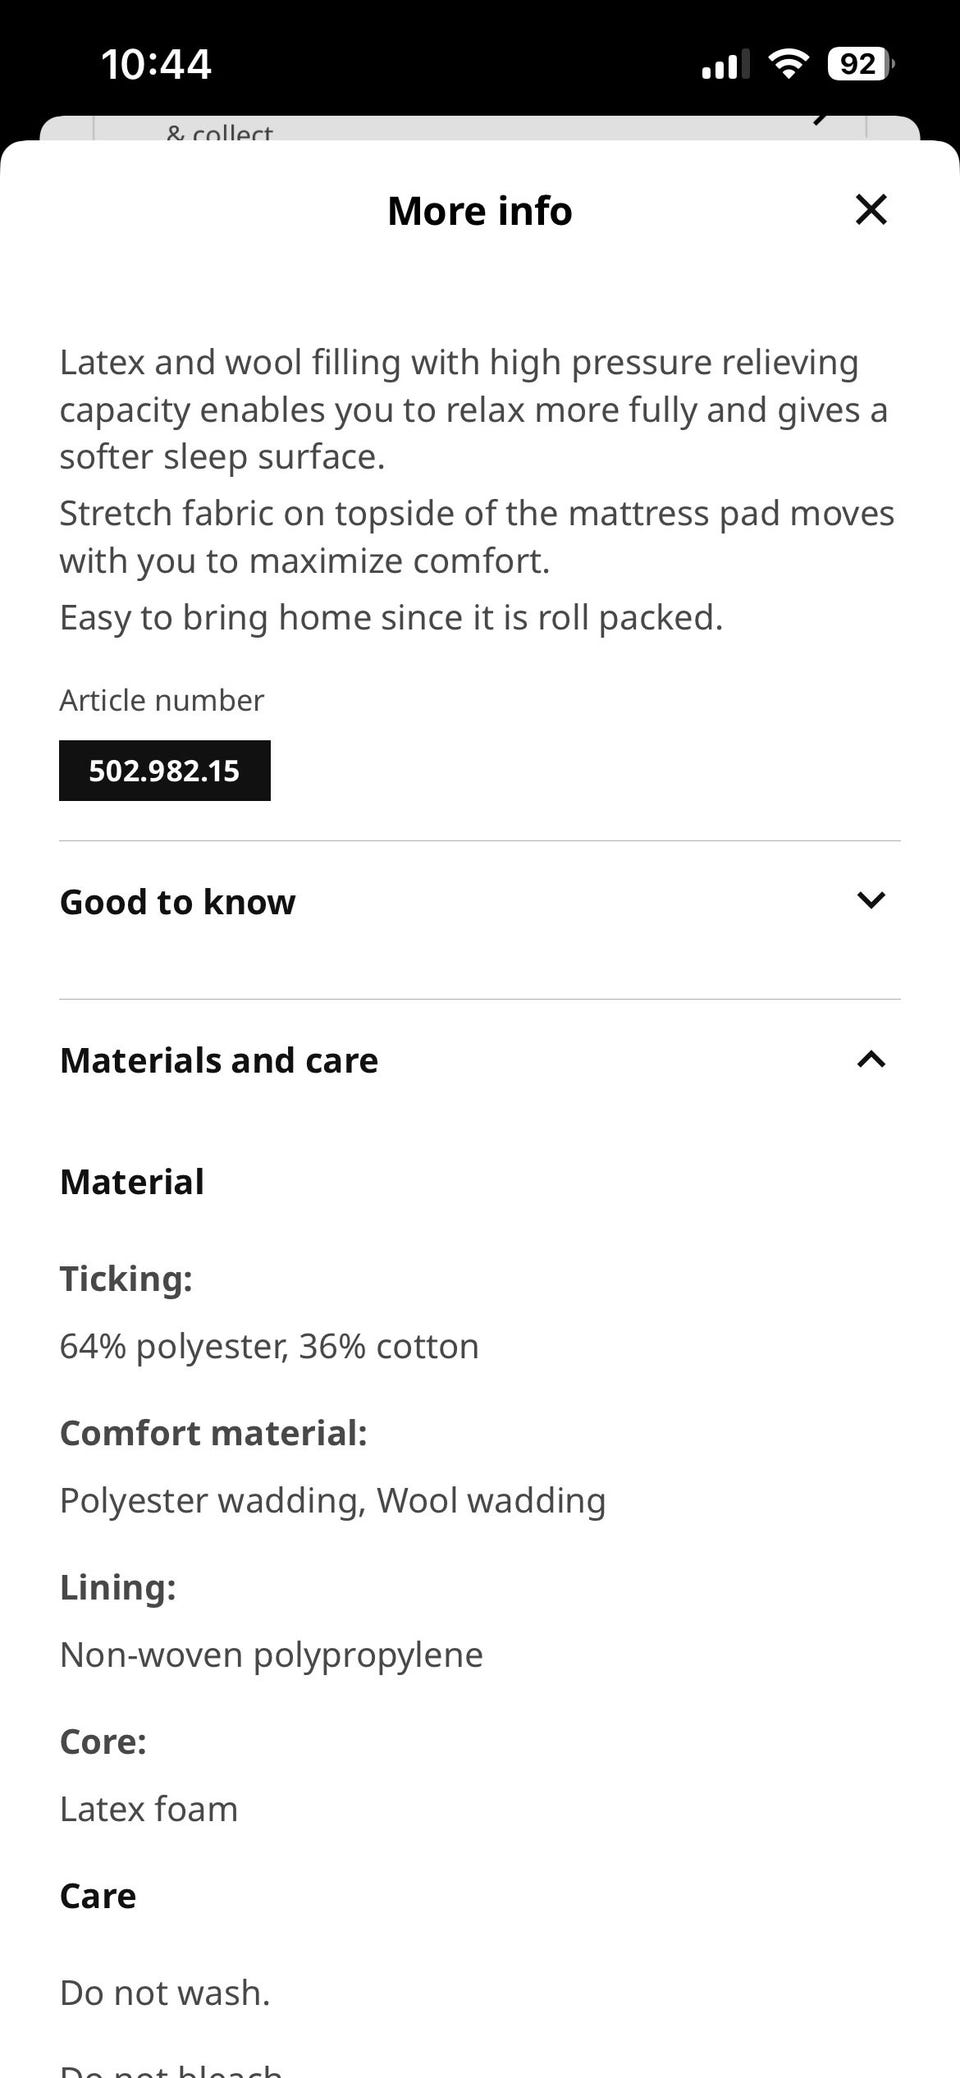Image resolution: width=960 pixels, height=2078 pixels.
Task: Tap the battery level indicator showing 92
Action: point(860,65)
